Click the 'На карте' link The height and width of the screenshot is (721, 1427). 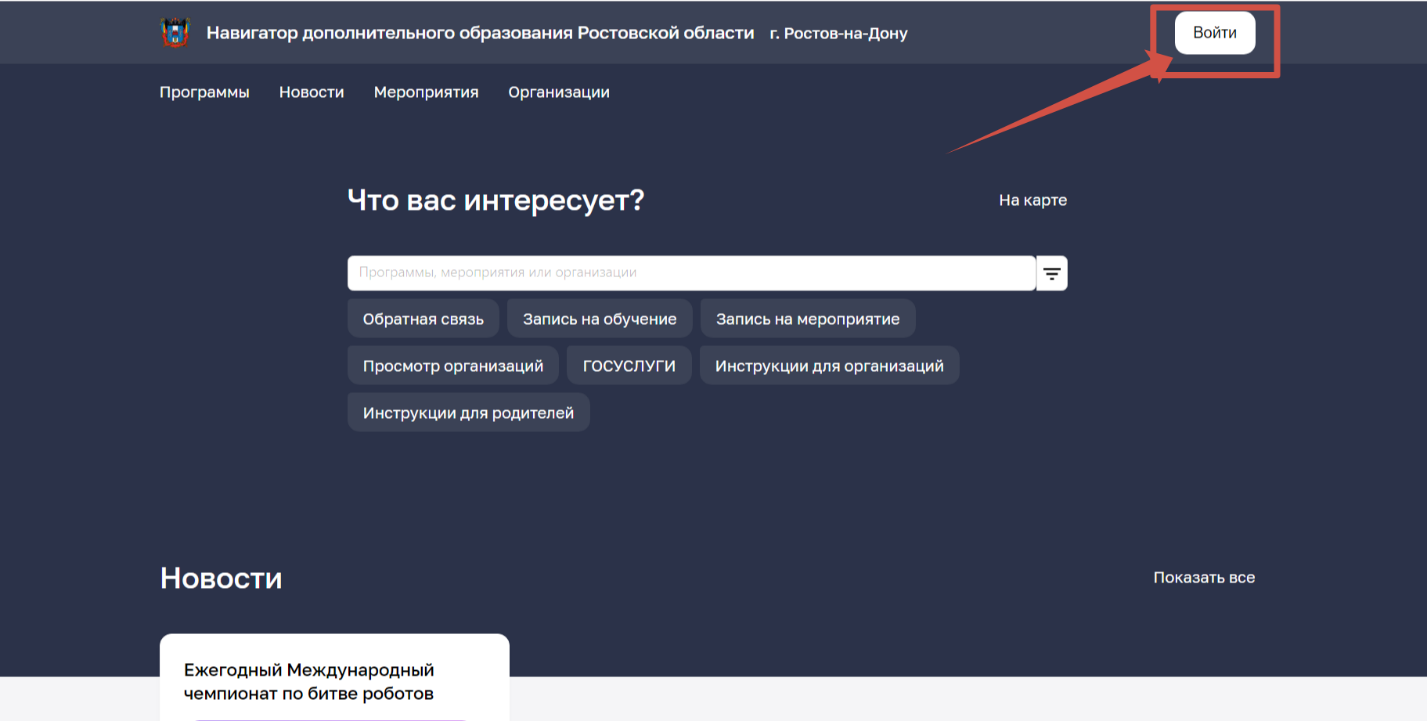1032,200
